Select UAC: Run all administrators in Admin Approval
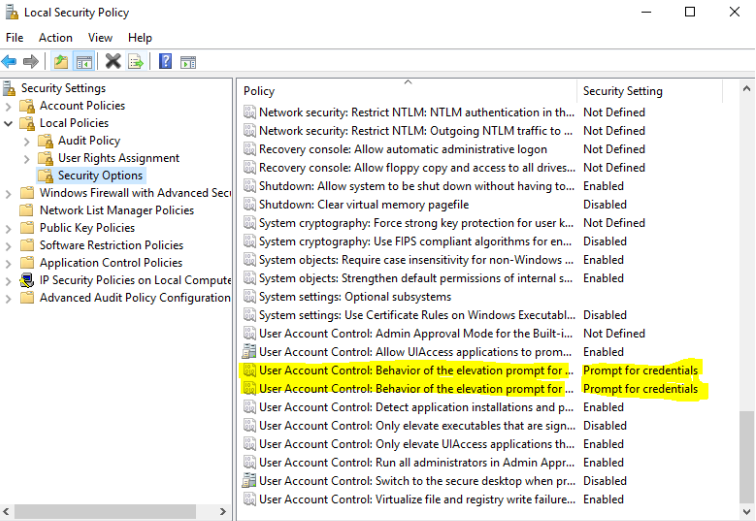The image size is (756, 521). tap(417, 463)
